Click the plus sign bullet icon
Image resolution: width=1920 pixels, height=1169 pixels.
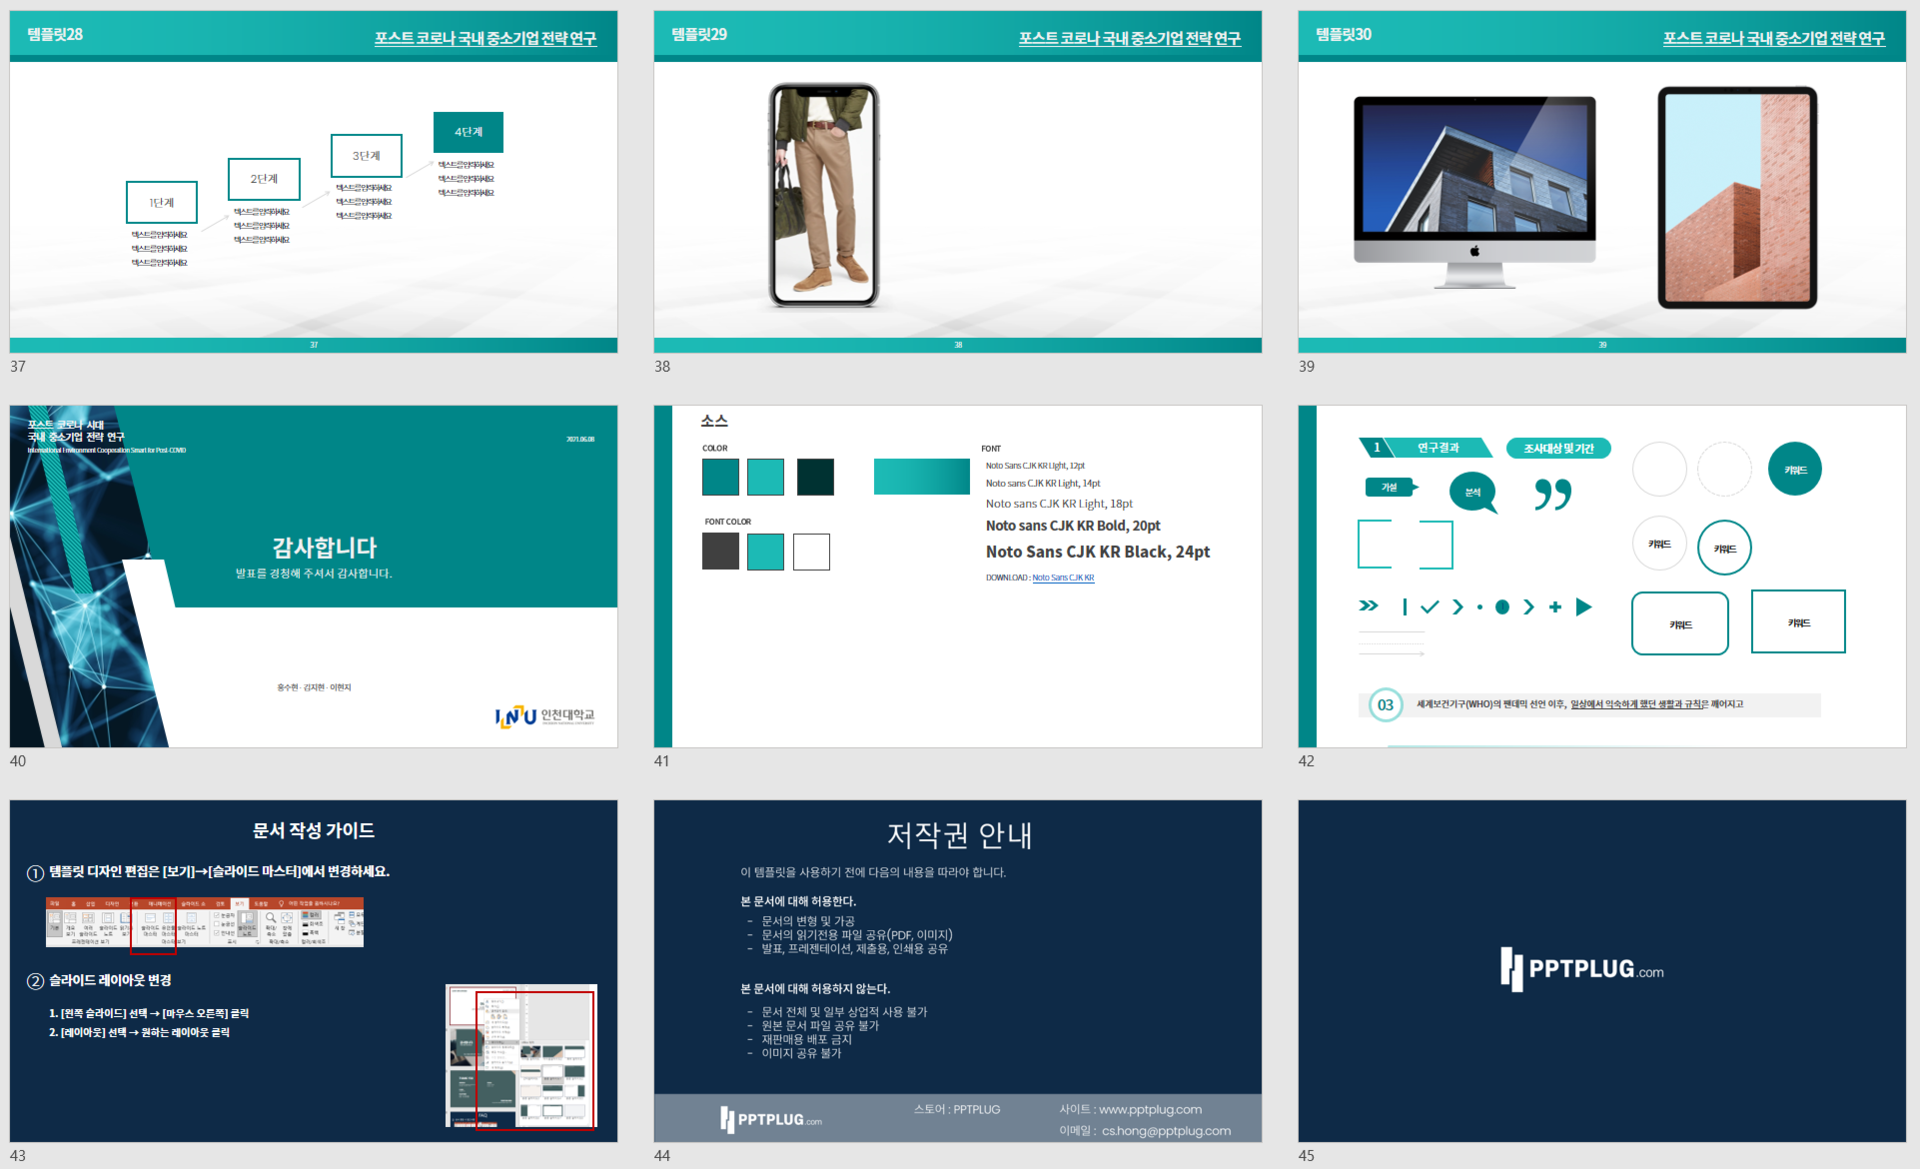tap(1555, 607)
